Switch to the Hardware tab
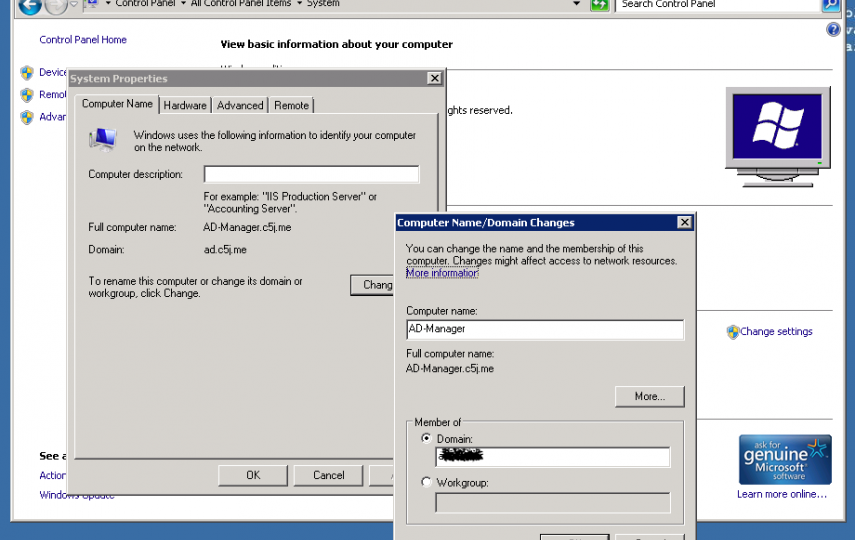 pos(185,105)
